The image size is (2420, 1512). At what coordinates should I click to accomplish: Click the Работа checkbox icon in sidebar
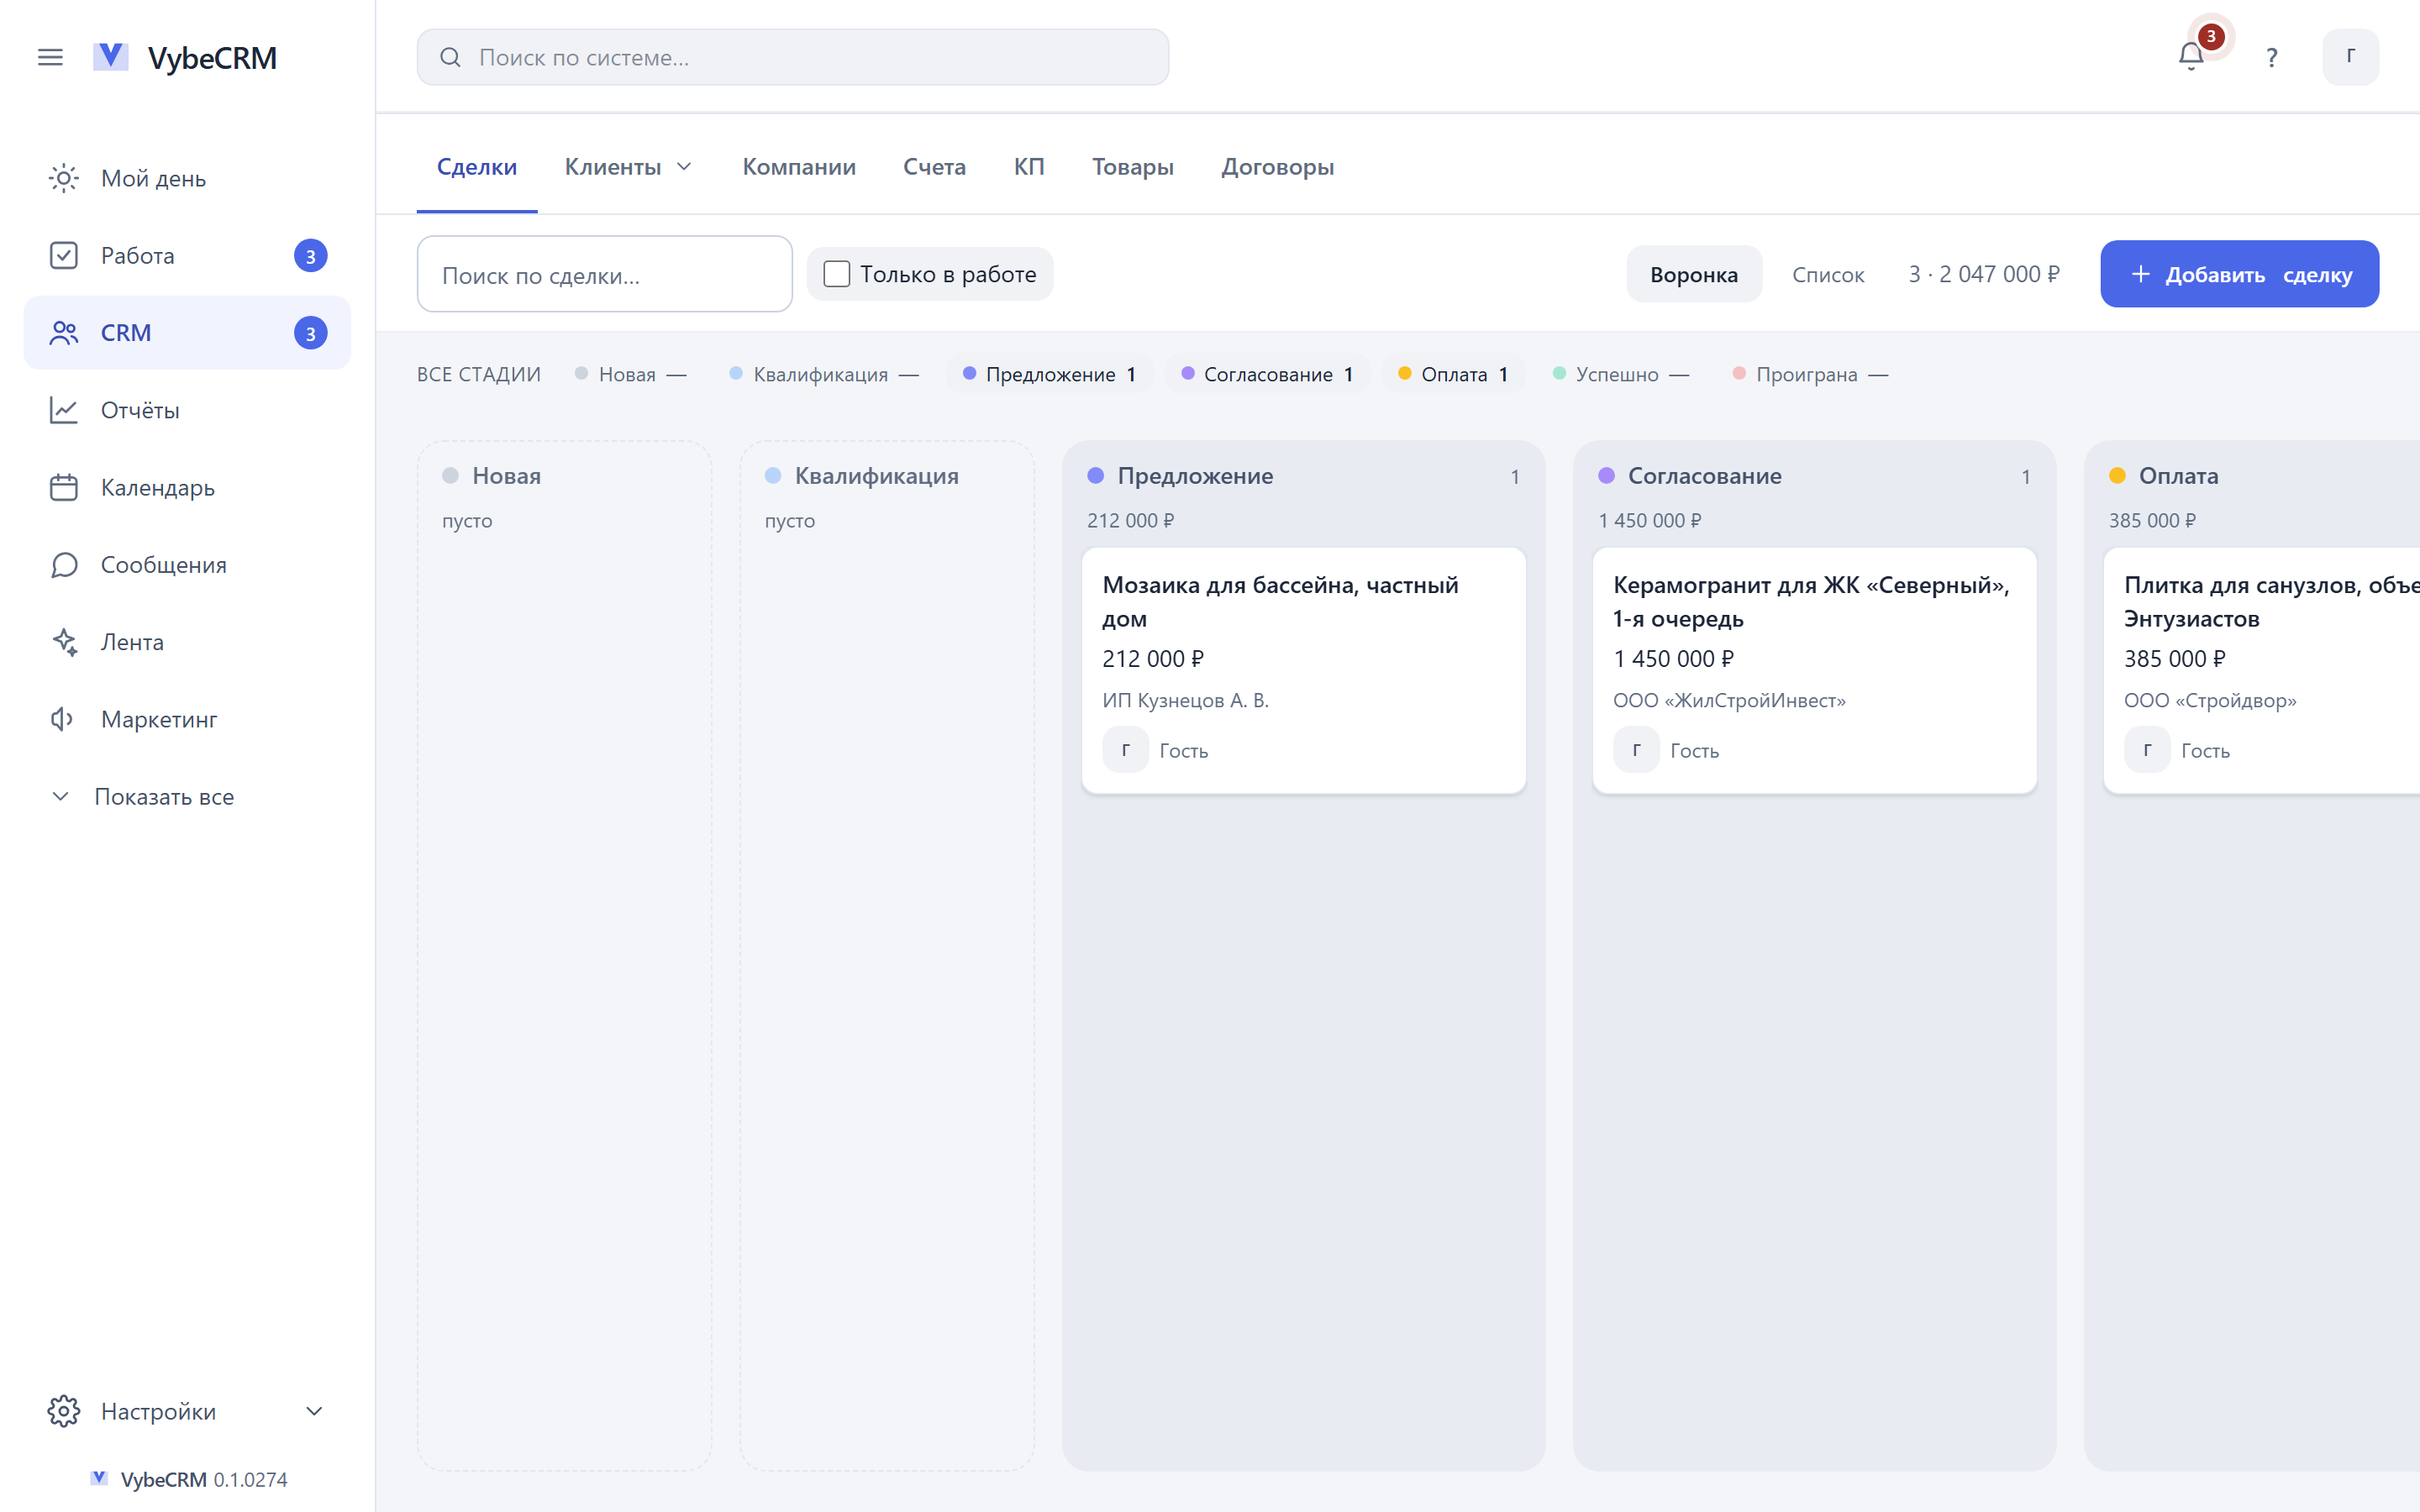(64, 255)
